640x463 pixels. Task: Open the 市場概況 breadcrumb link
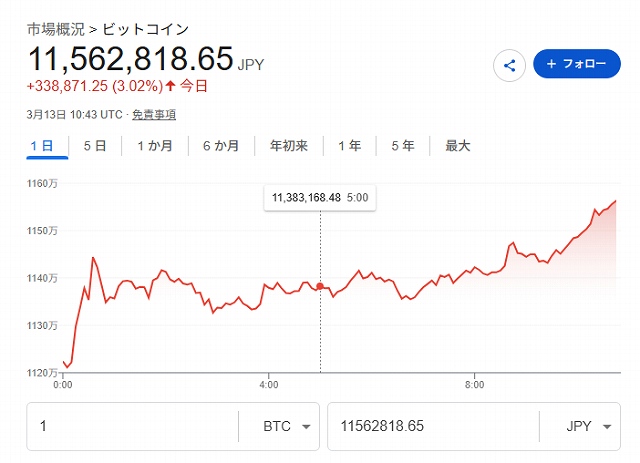[54, 28]
